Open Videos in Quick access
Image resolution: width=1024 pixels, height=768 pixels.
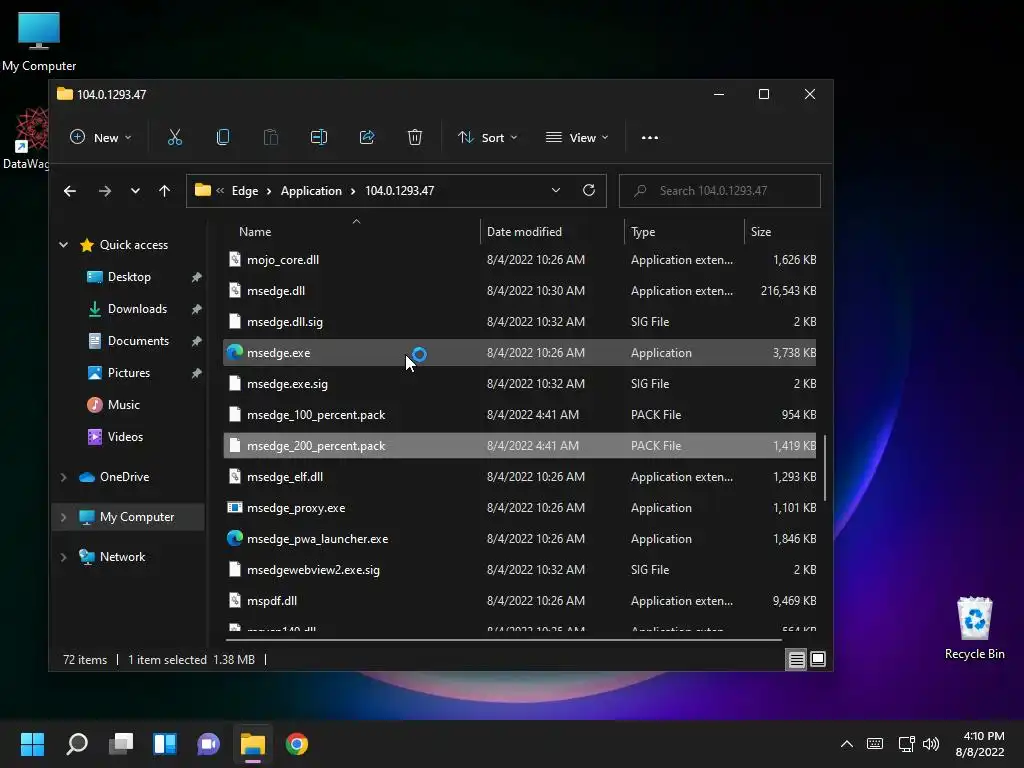[125, 437]
